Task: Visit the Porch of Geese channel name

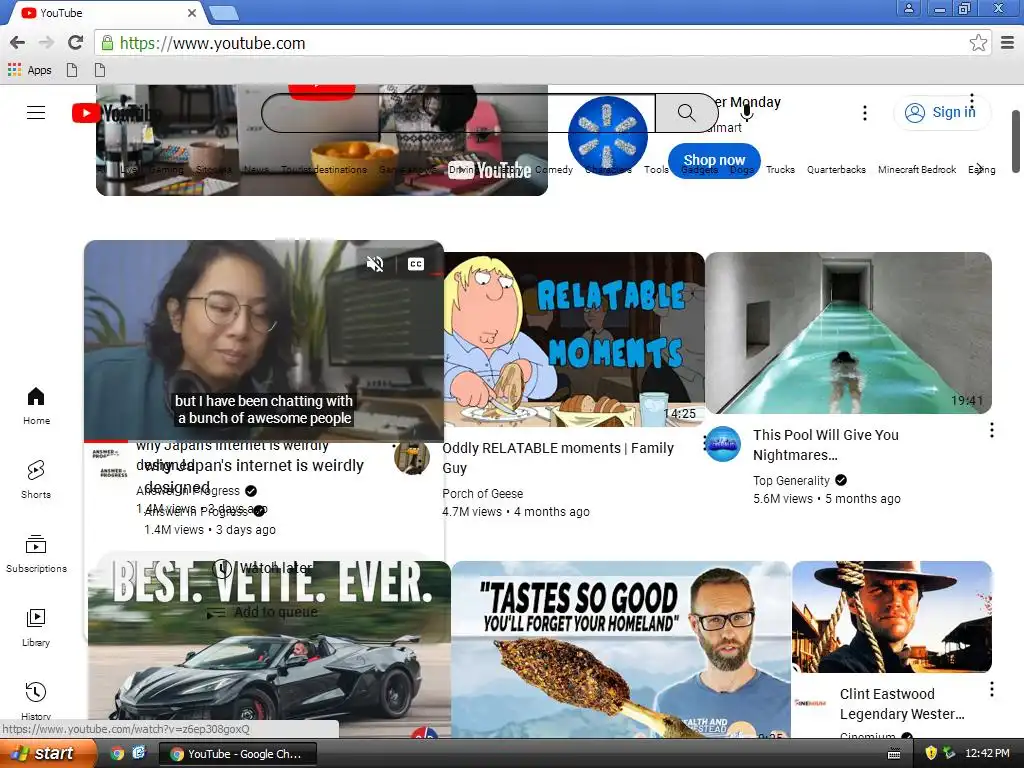Action: [x=483, y=494]
